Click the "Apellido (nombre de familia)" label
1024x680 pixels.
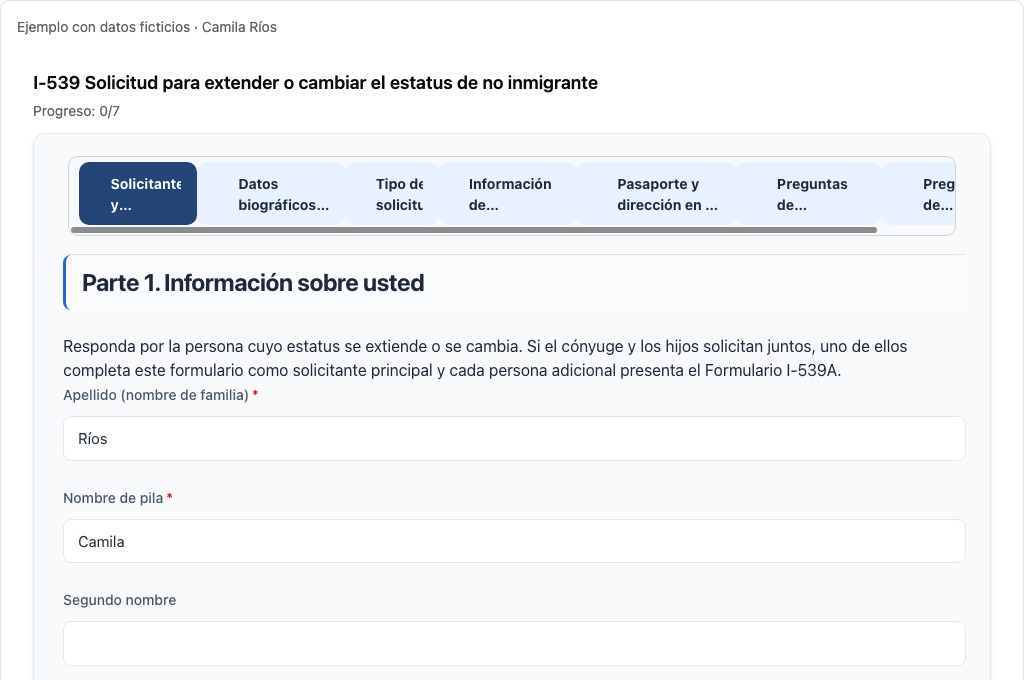(x=155, y=395)
